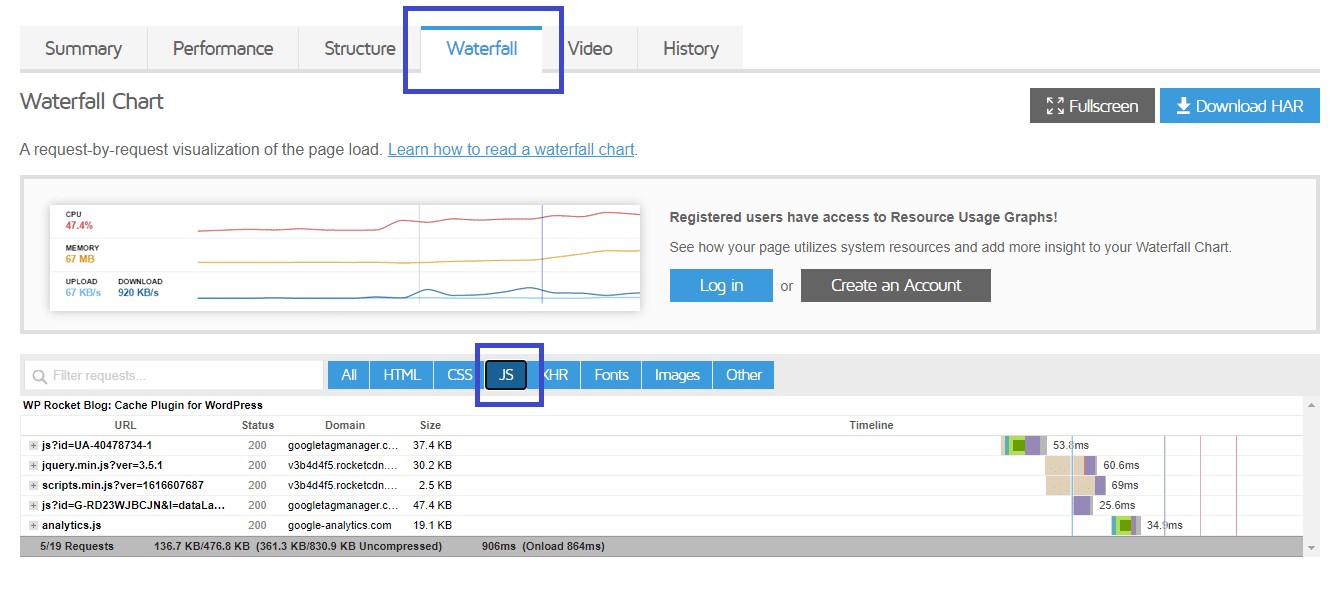Filter requests by Images
This screenshot has height=598, width=1335.
point(676,375)
